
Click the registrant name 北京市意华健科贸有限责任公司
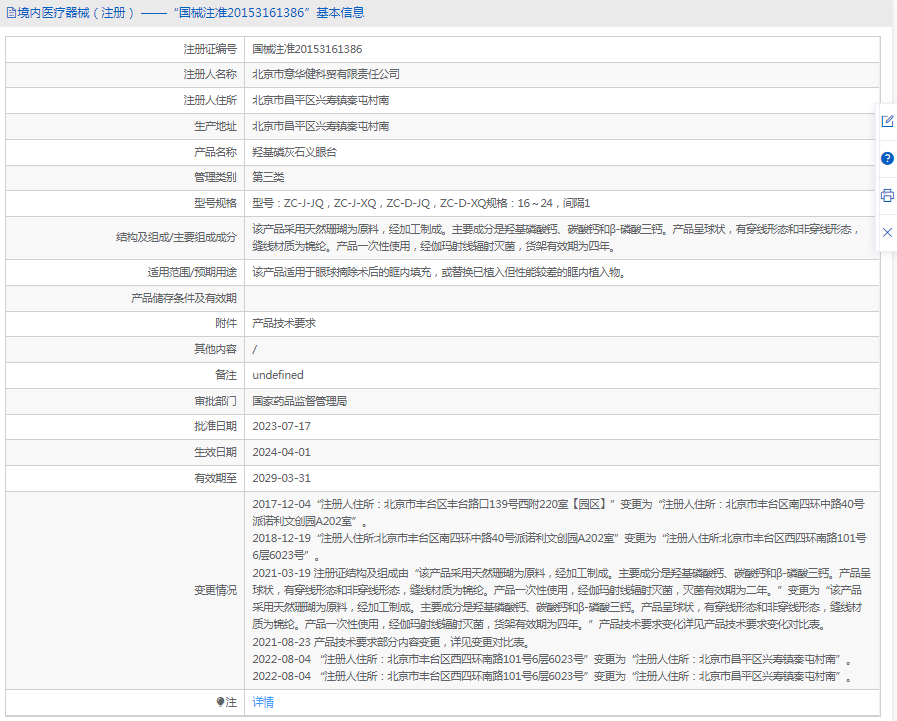(x=326, y=74)
